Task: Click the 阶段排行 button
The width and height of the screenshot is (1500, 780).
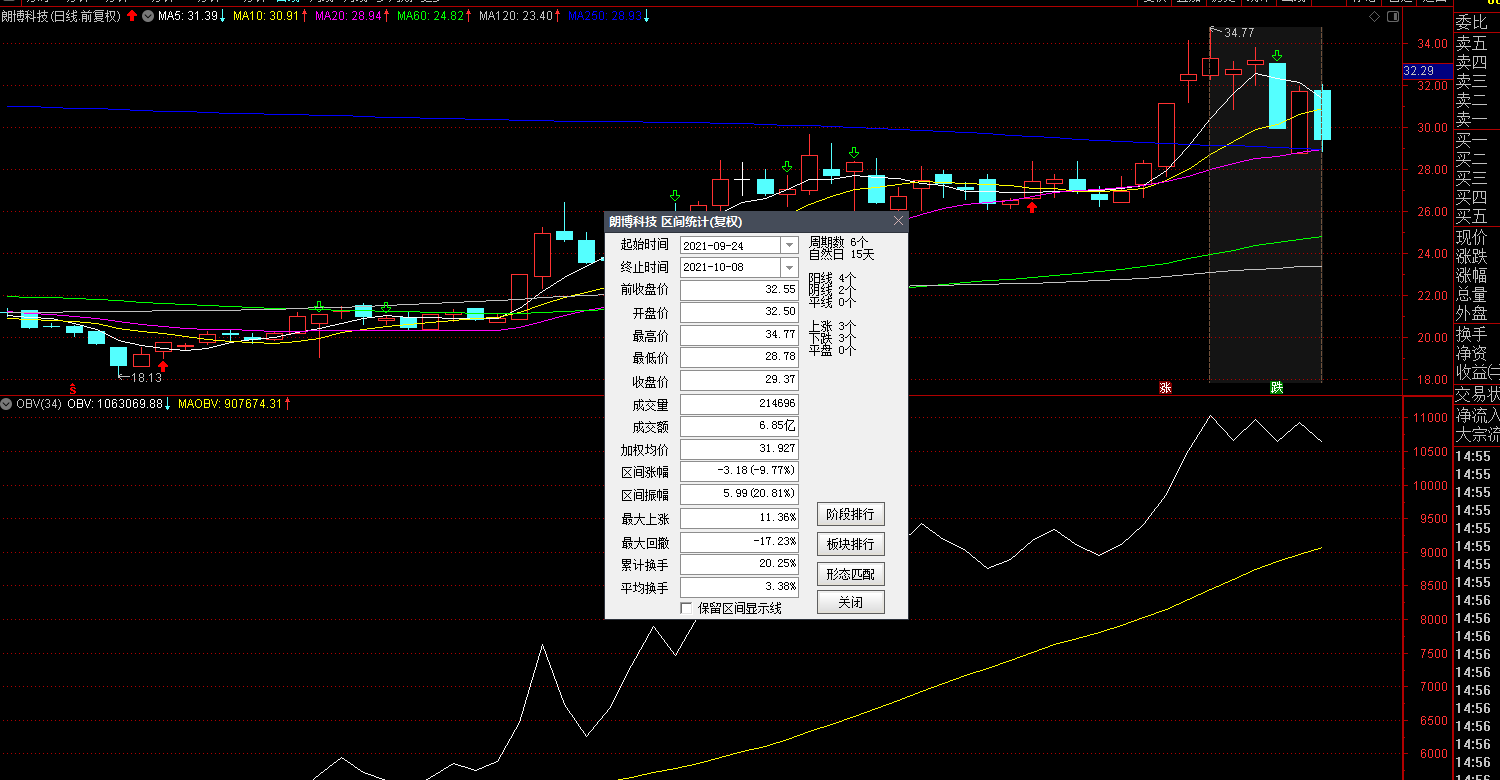Action: tap(851, 515)
